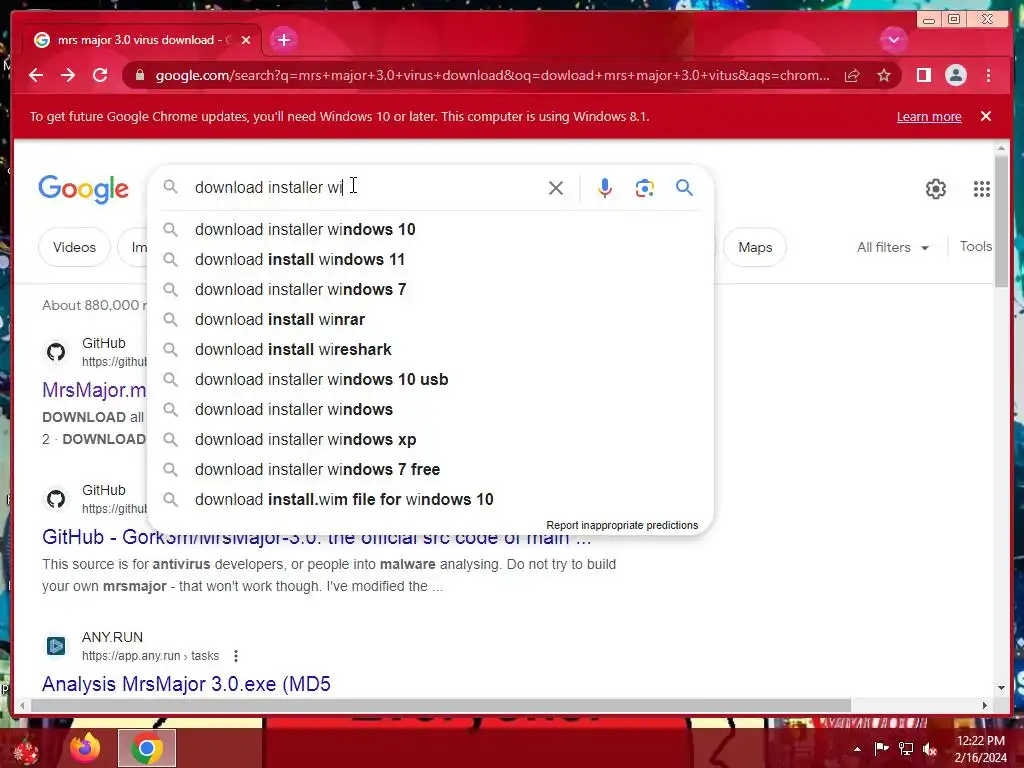Open the Start button ornament
Screen dimensions: 1024x768
click(x=25, y=750)
